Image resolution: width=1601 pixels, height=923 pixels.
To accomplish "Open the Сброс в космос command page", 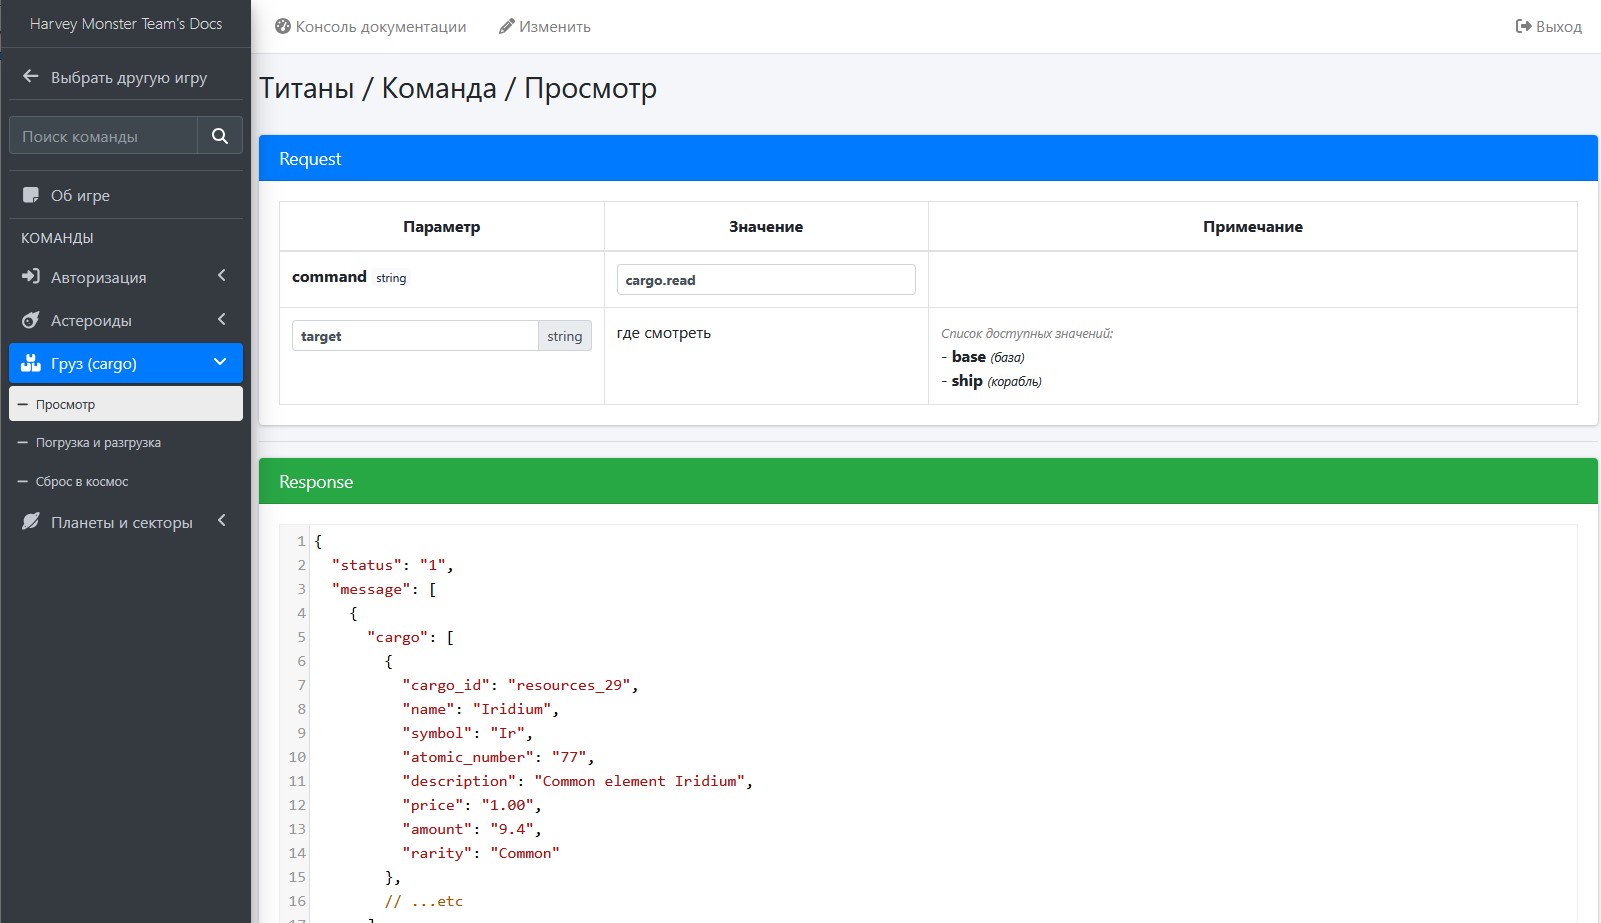I will coord(82,482).
